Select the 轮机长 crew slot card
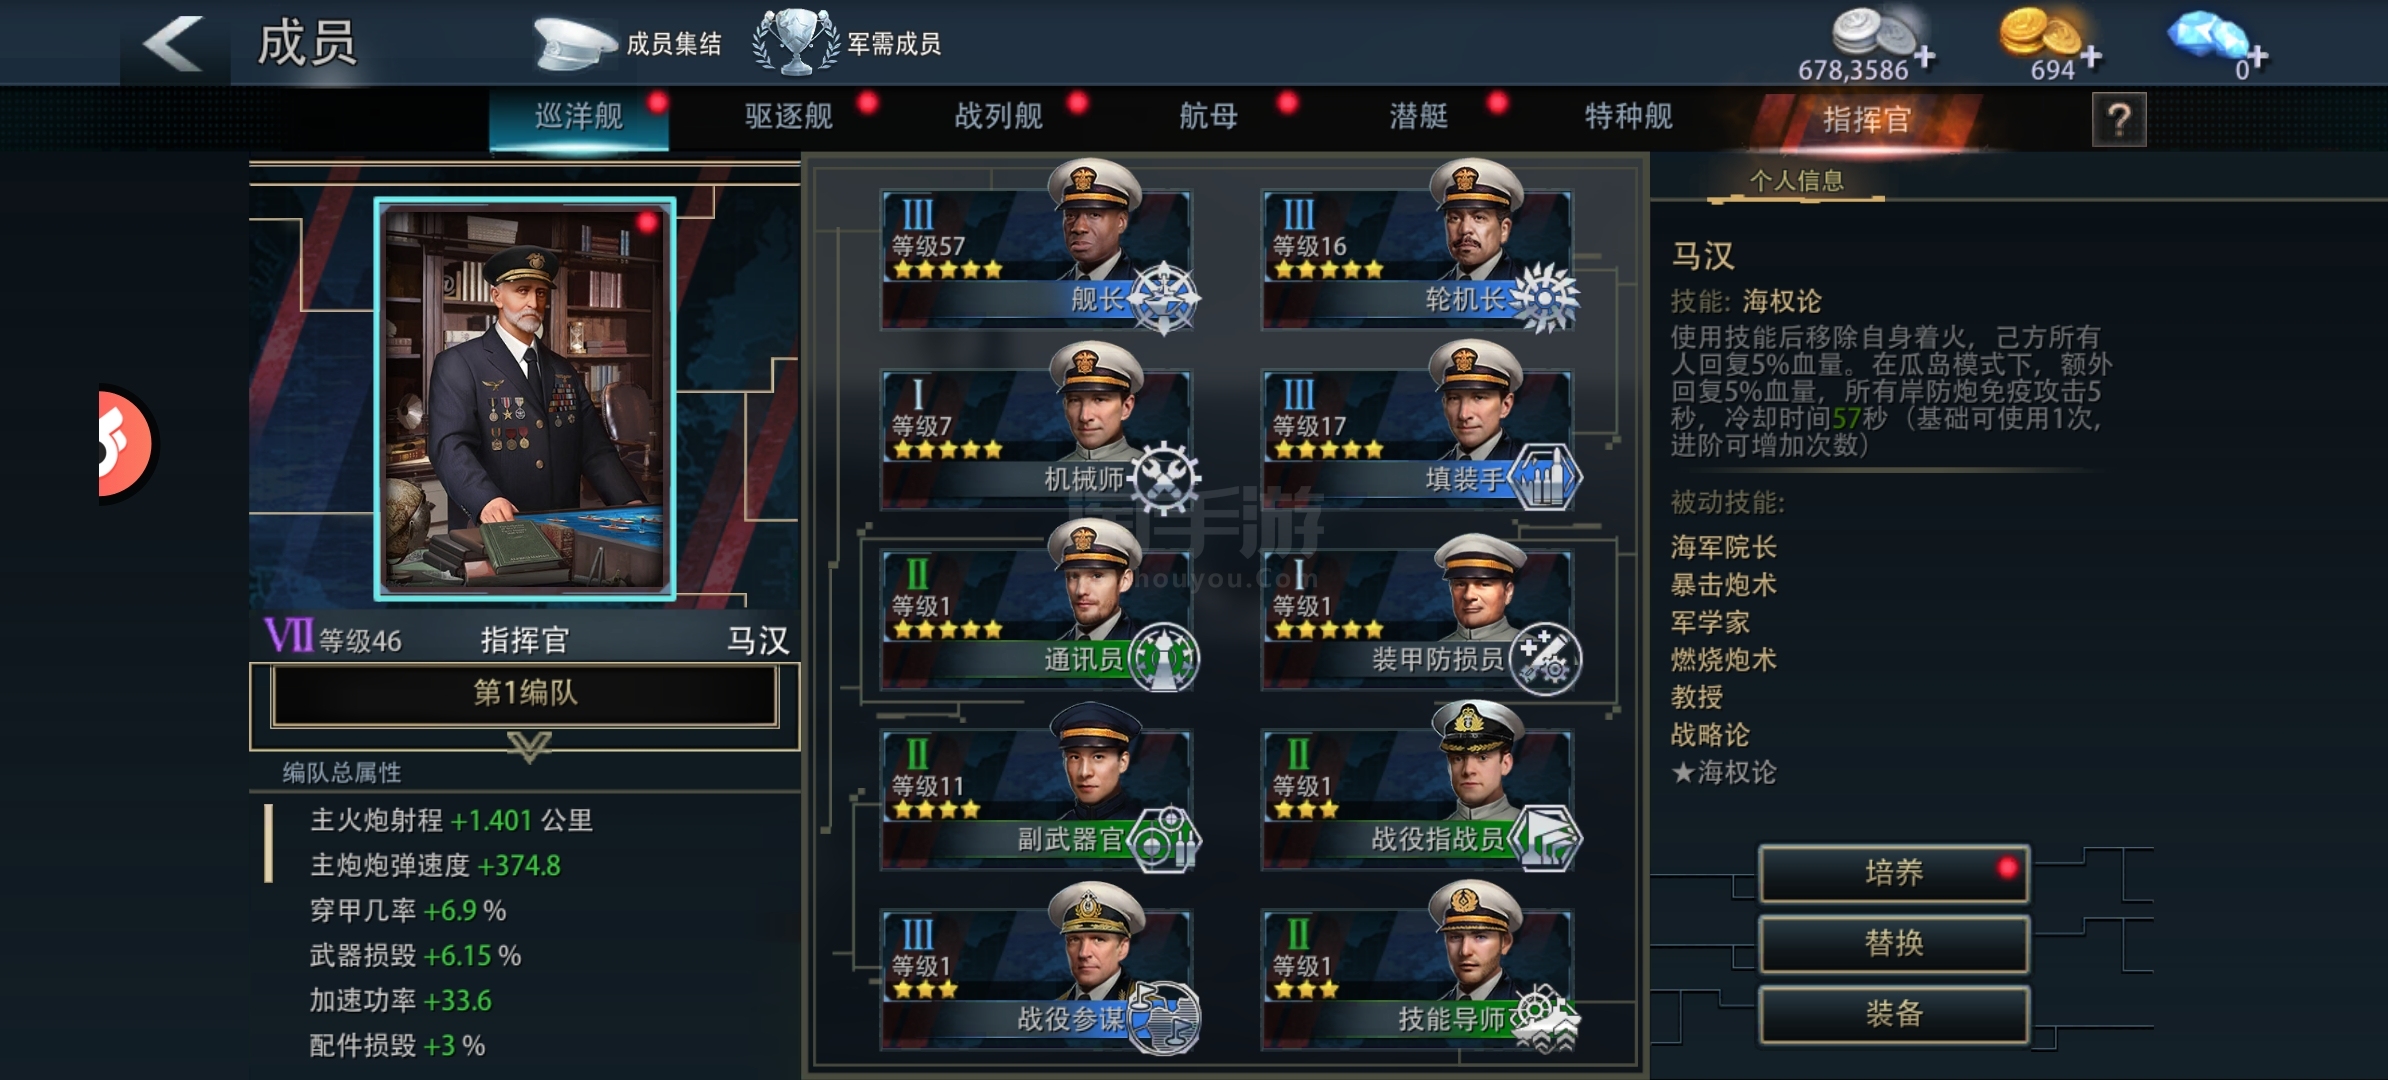Screen dimensions: 2388x1080 [x=1418, y=248]
